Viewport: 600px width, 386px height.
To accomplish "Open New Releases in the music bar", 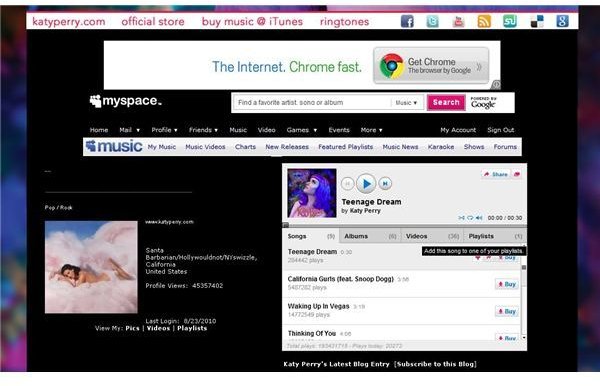I will pos(287,147).
